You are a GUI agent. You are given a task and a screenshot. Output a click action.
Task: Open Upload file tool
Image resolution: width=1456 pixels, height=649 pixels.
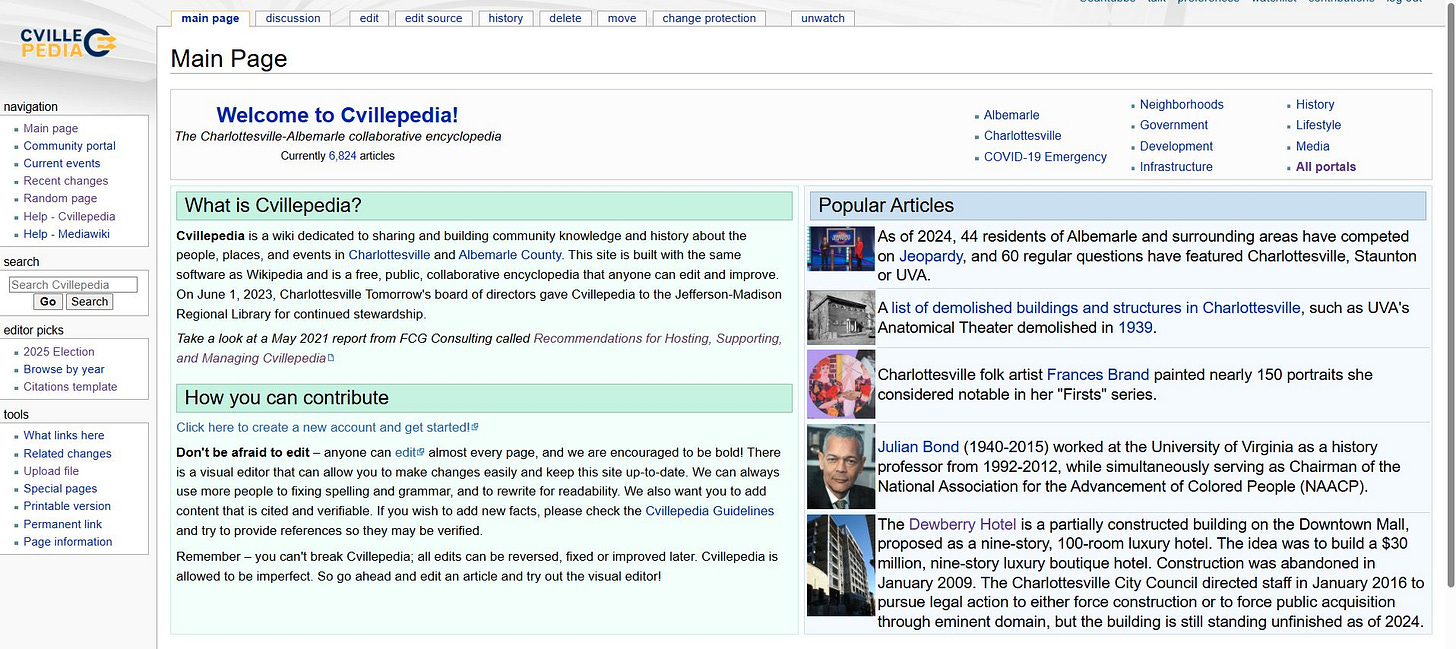click(x=51, y=471)
